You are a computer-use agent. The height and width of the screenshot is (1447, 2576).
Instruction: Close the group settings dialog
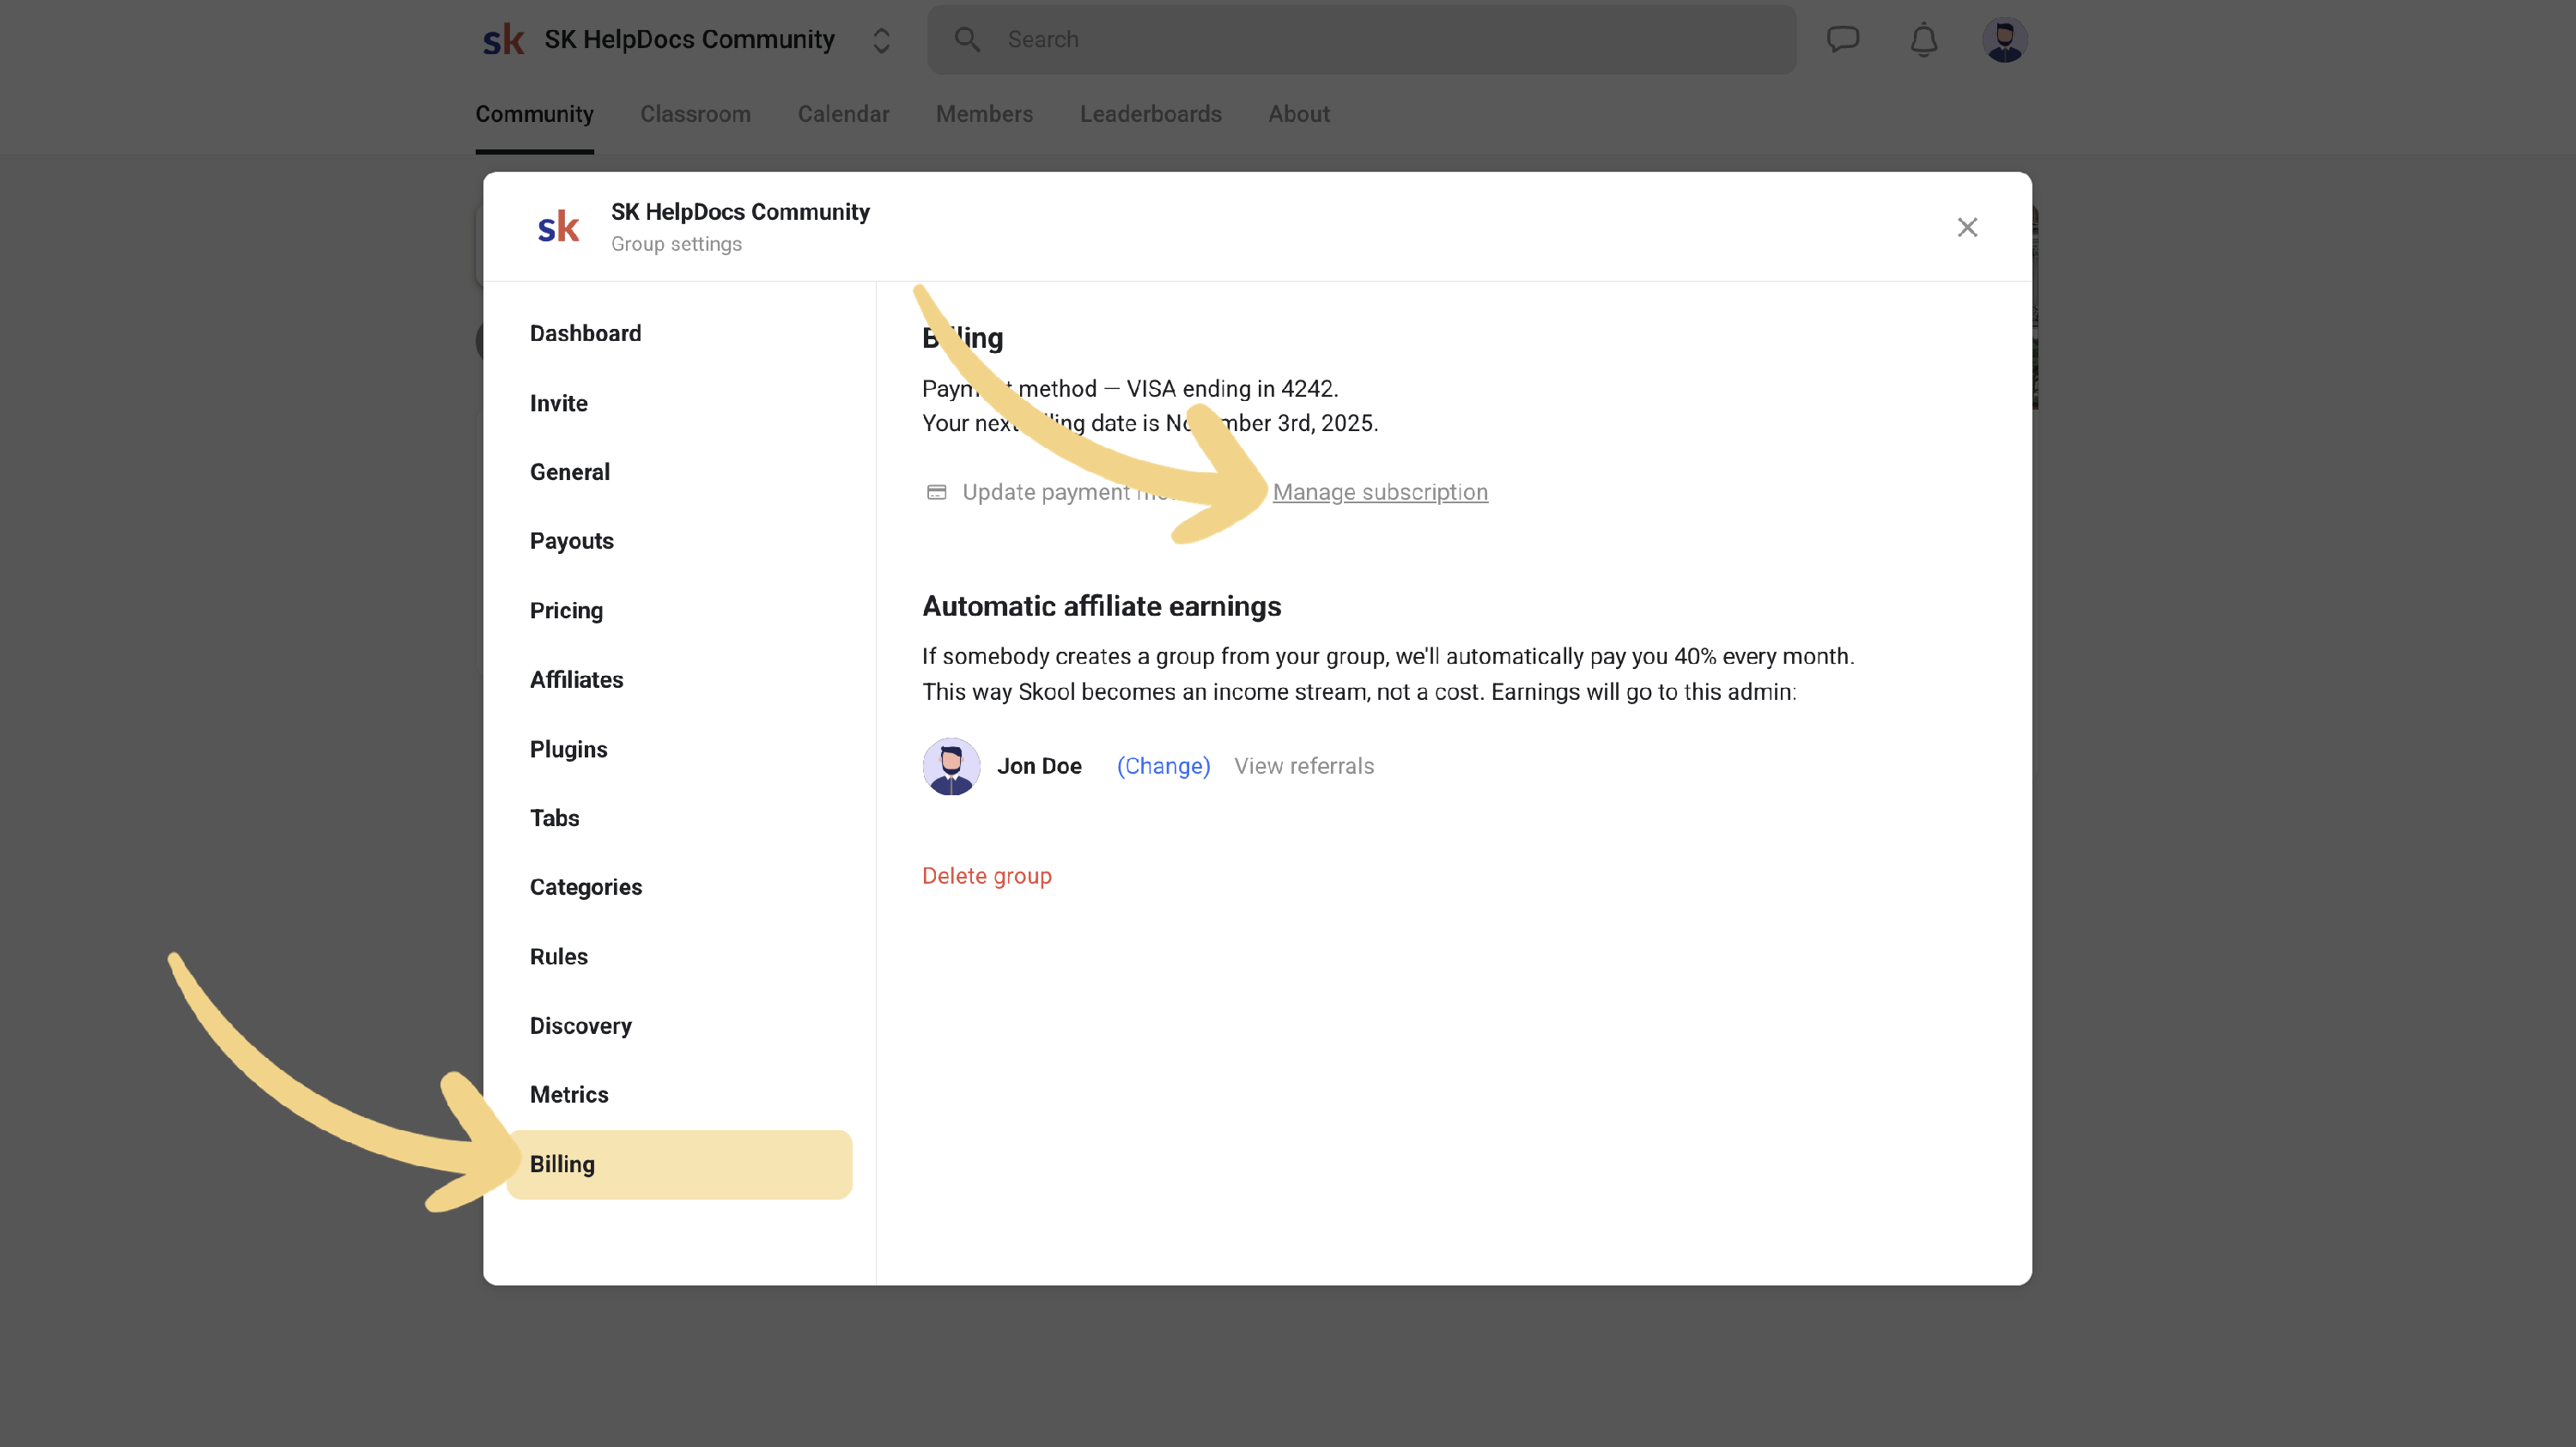click(1966, 228)
